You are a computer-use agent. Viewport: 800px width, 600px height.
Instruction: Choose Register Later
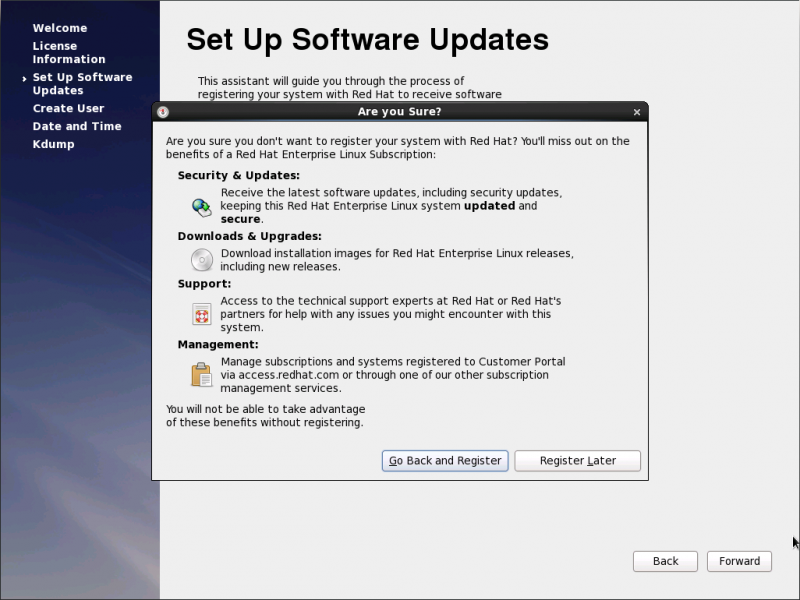point(577,461)
